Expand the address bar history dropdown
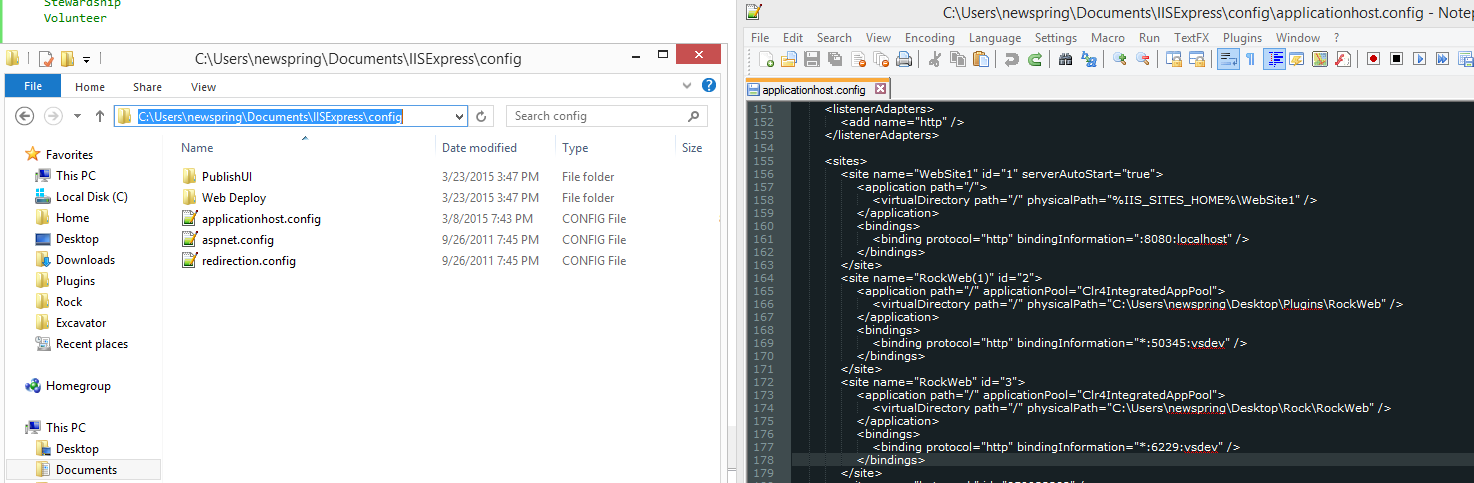 (x=460, y=117)
